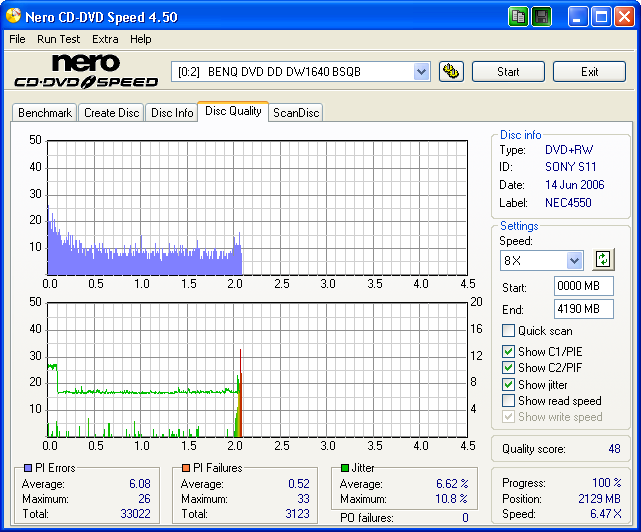Viewport: 641px width, 532px height.
Task: Switch to the ScanDisc tab
Action: pos(296,113)
